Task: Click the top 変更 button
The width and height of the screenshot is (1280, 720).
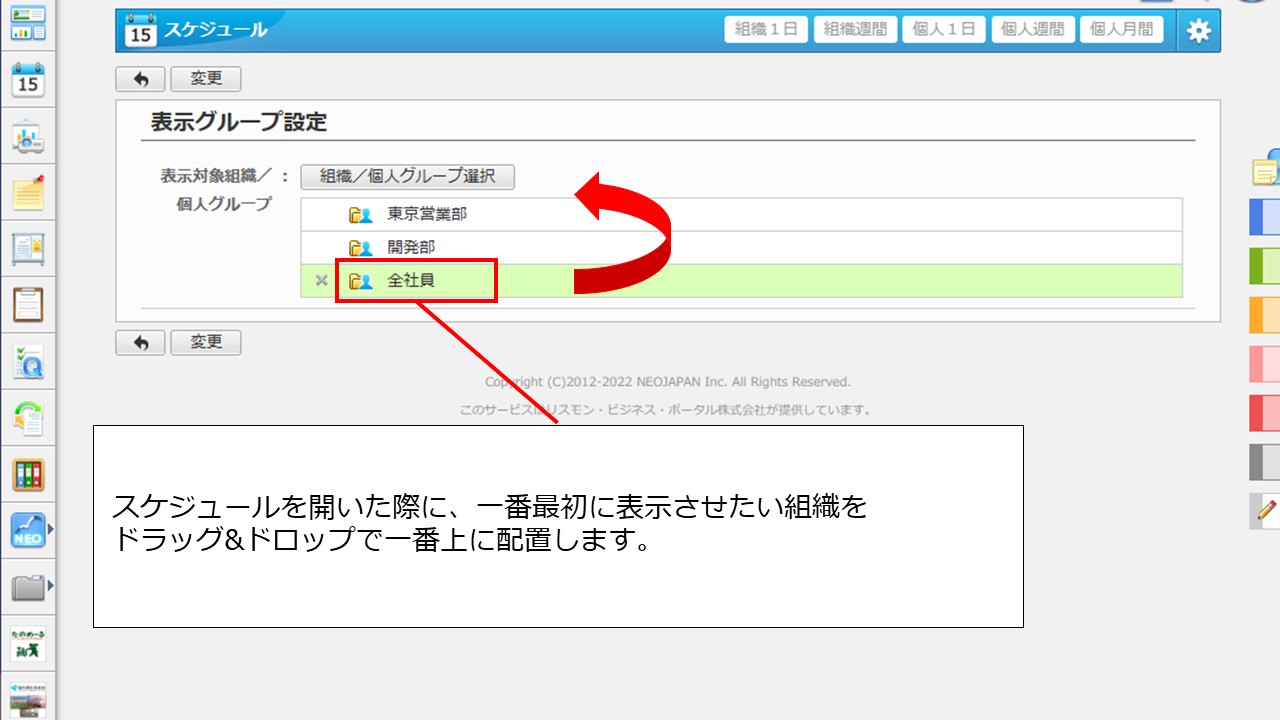Action: click(x=206, y=79)
